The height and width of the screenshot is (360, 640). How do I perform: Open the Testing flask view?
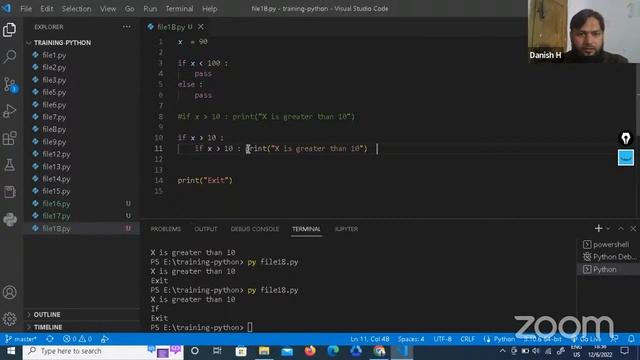click(x=9, y=165)
